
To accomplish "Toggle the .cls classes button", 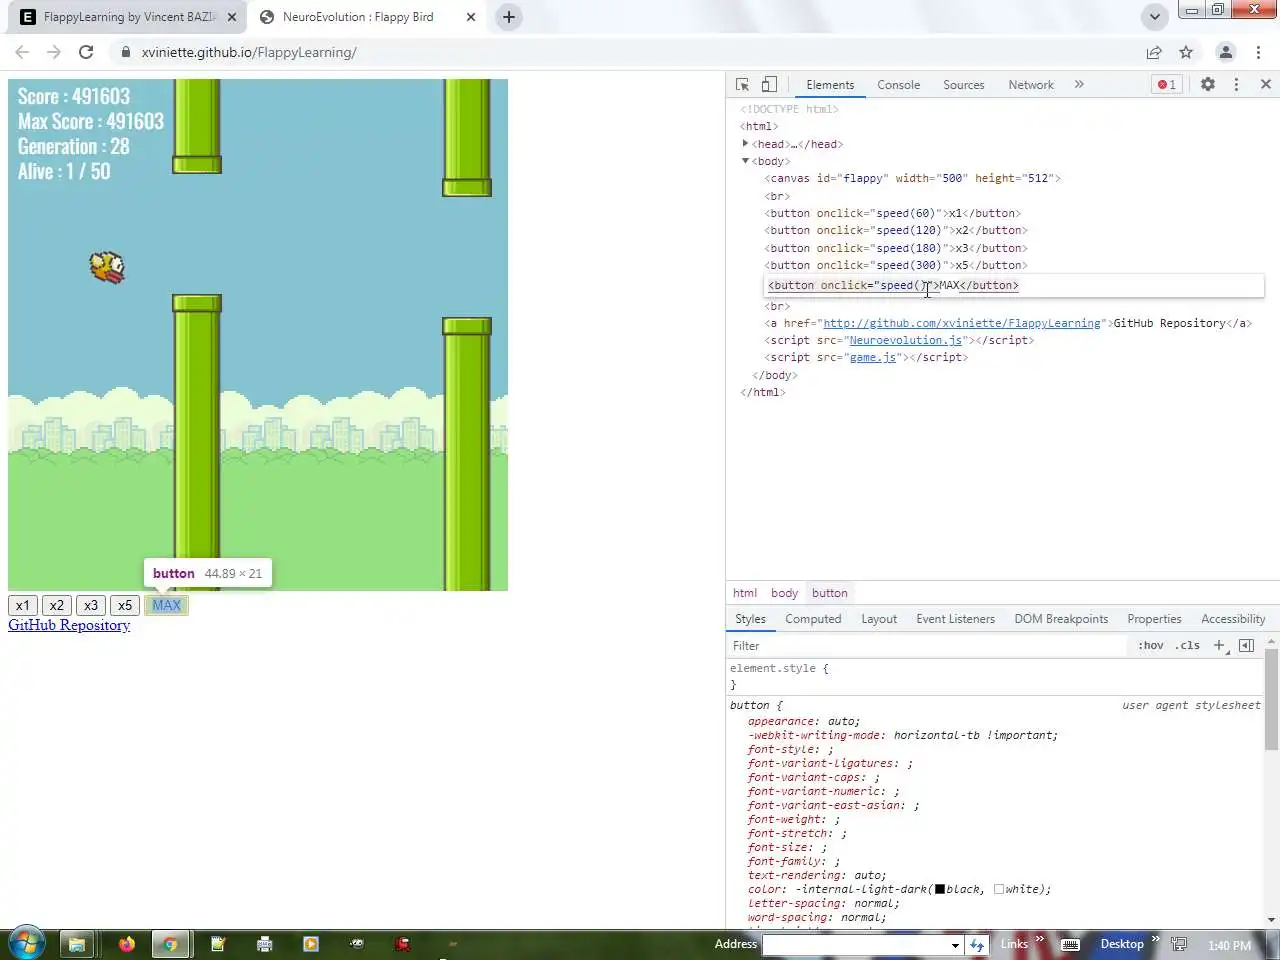I will tap(1187, 646).
